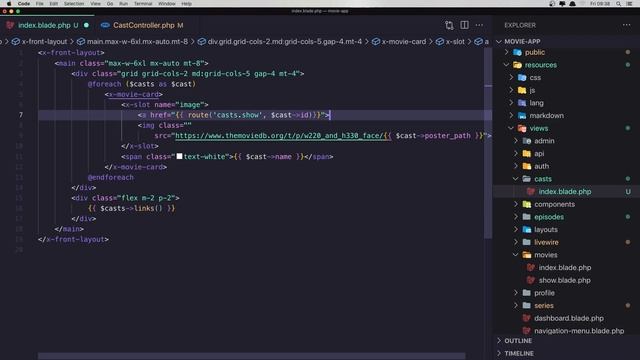Place cursor on line 7 number

pyautogui.click(x=20, y=115)
